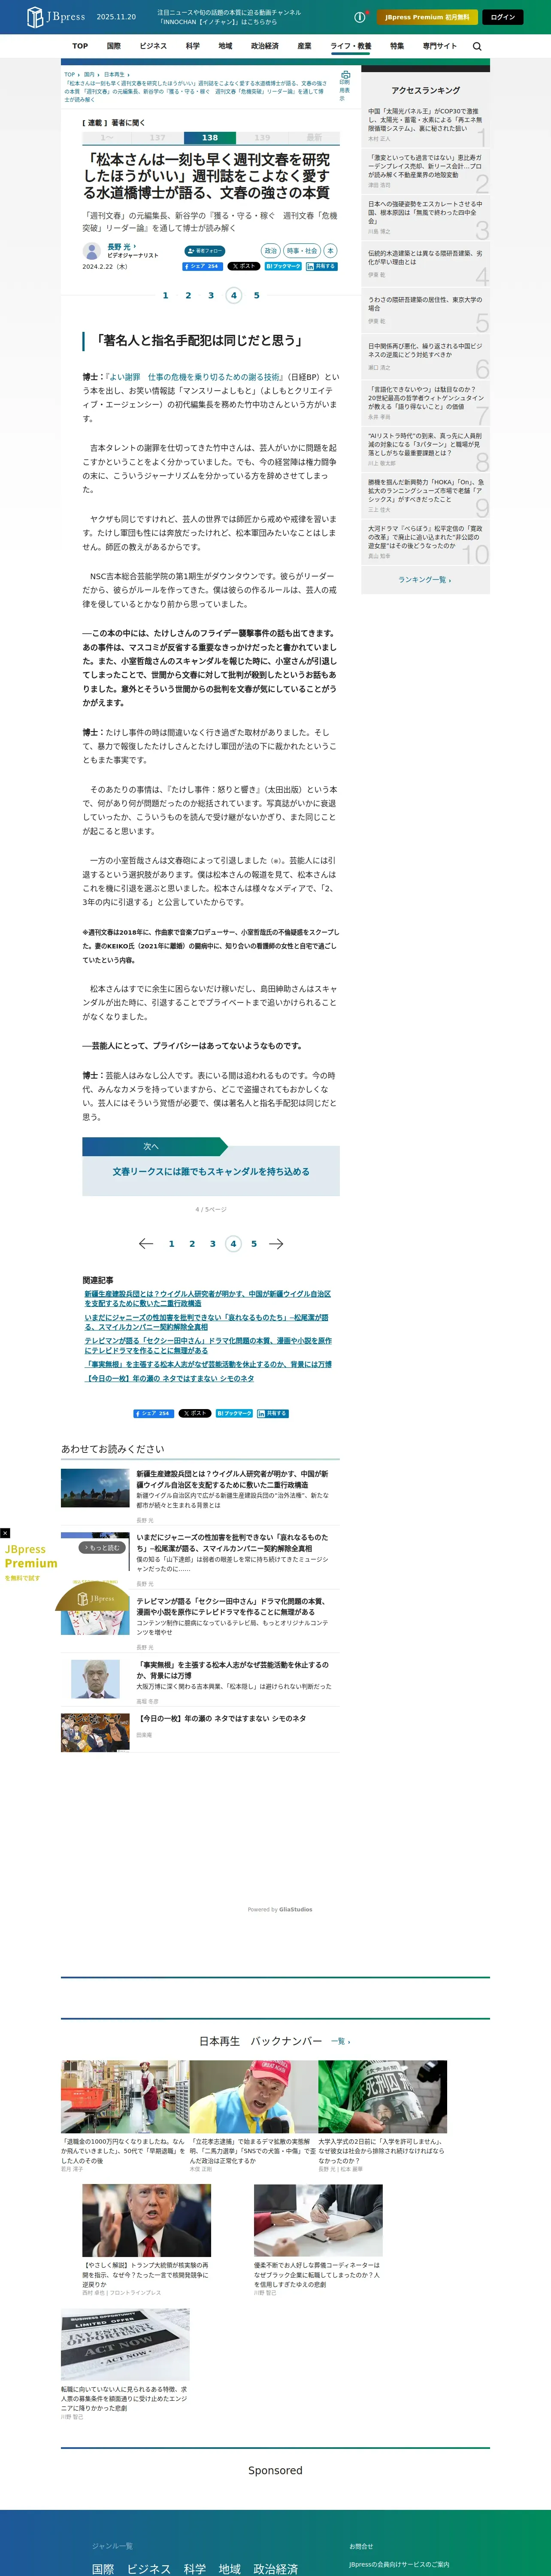Share on Facebook via the bottom シェア 254 button

tap(154, 1413)
